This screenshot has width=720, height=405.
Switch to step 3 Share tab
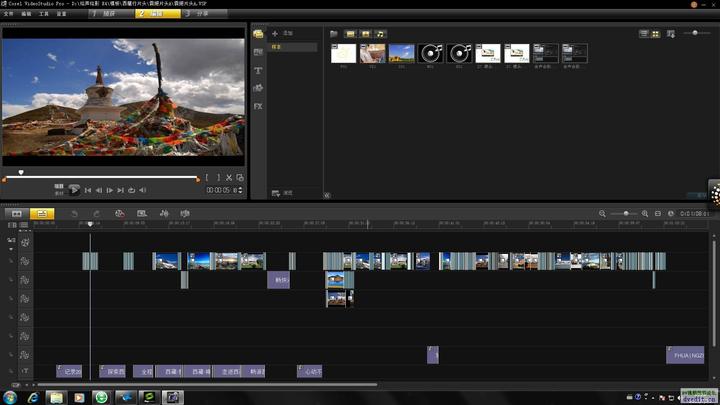(203, 14)
